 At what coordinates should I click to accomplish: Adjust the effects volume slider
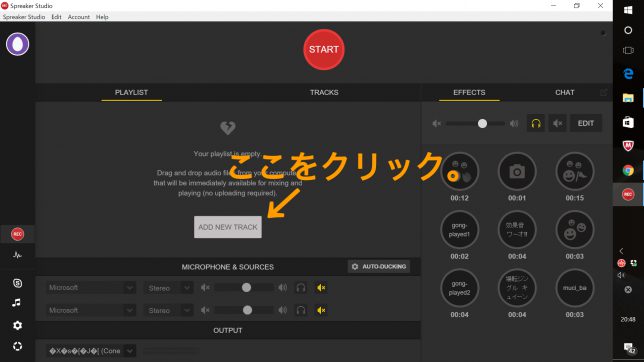pyautogui.click(x=475, y=123)
